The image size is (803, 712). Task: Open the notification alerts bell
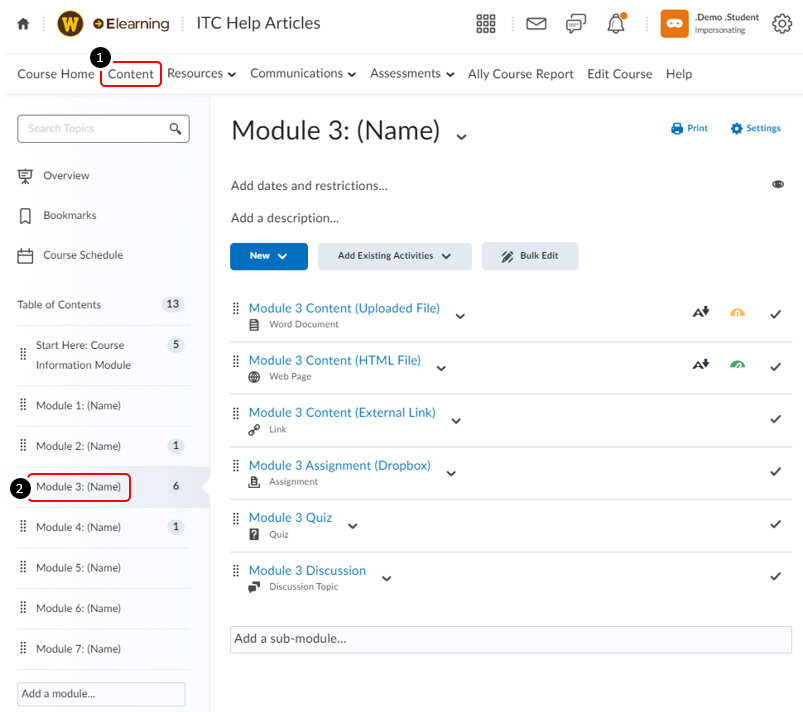[615, 23]
